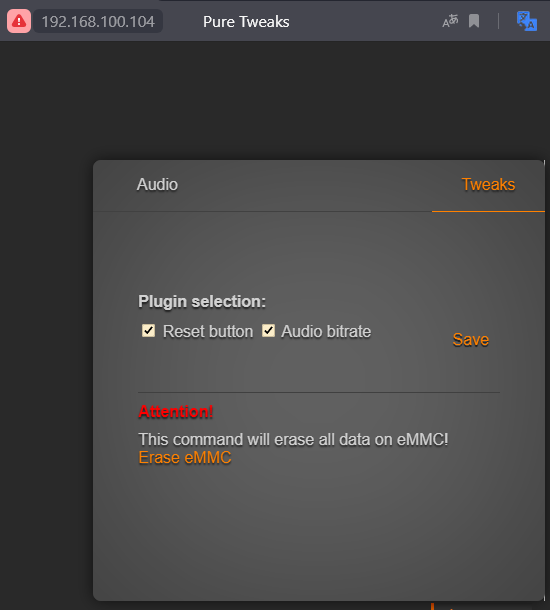Click the Audio bitrate plugin label
Screen dimensions: 550x610
[x=326, y=331]
